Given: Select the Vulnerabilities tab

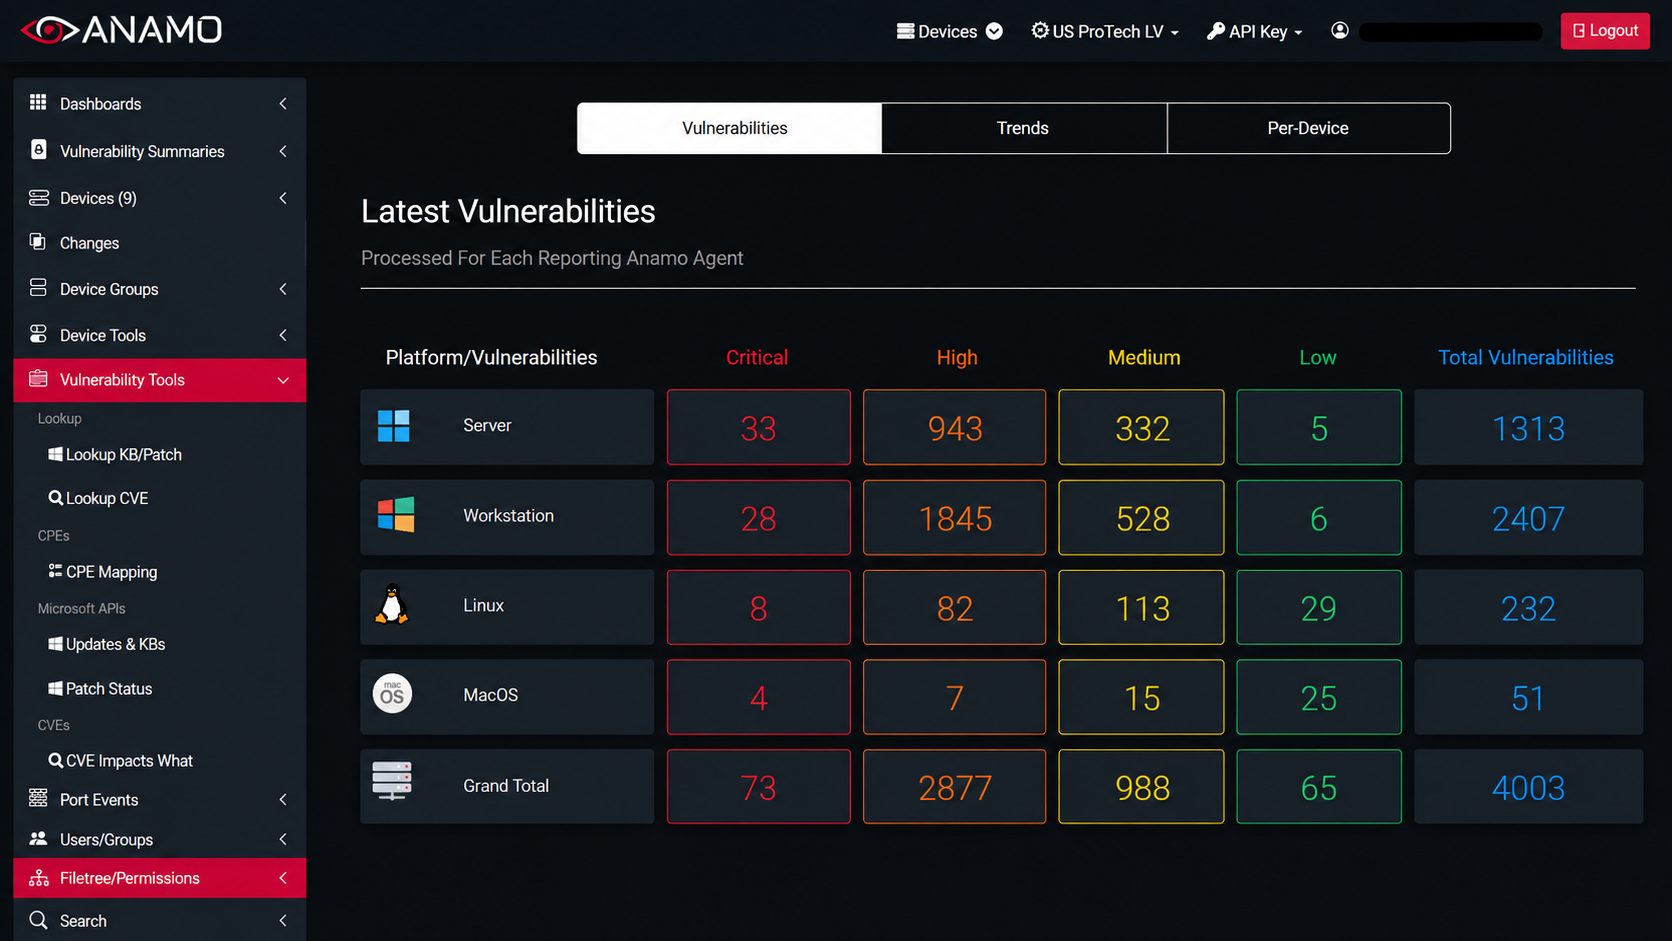Looking at the screenshot, I should [730, 128].
